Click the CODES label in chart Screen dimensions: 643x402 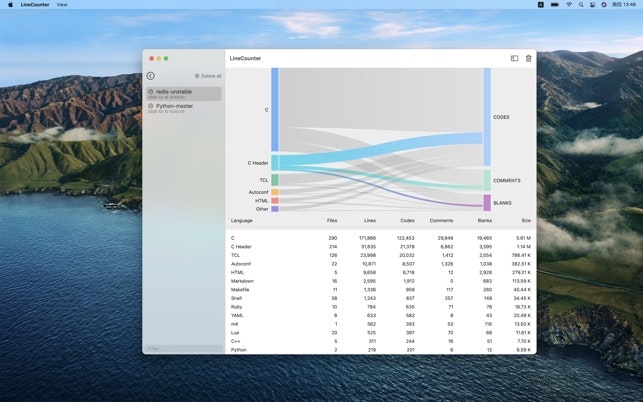pyautogui.click(x=501, y=117)
